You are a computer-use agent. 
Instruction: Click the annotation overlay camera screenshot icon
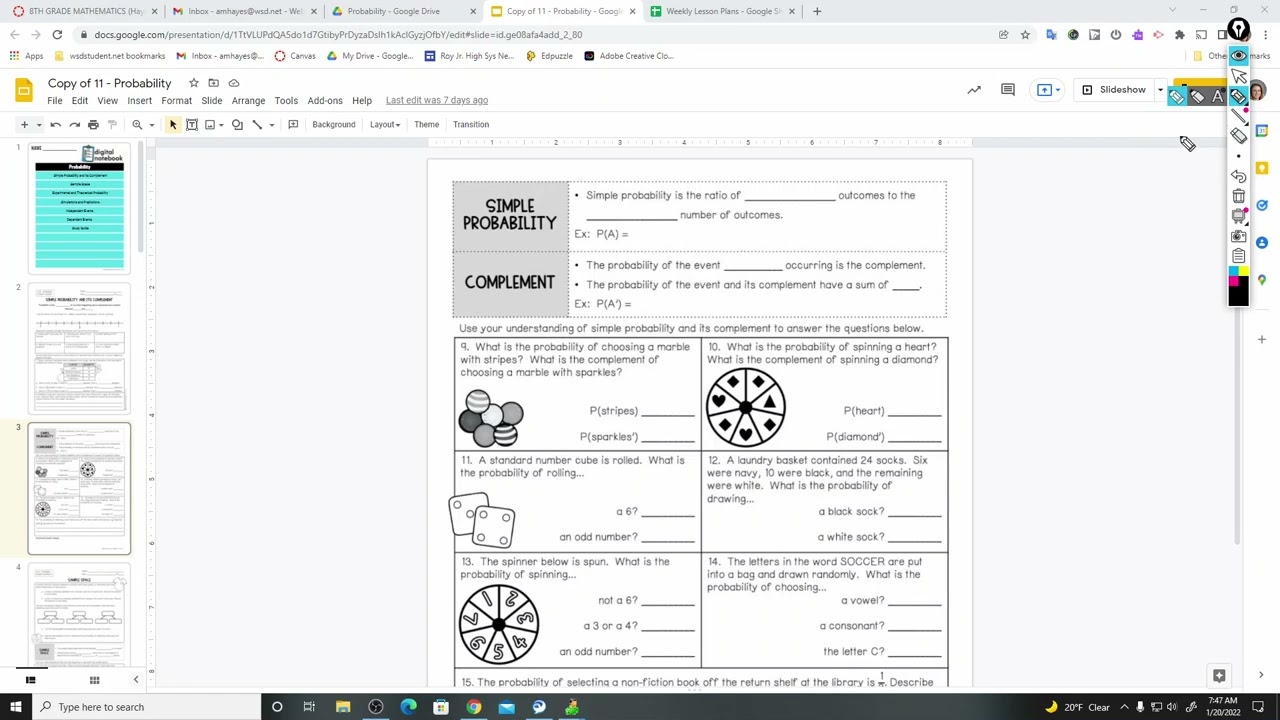coord(1239,236)
